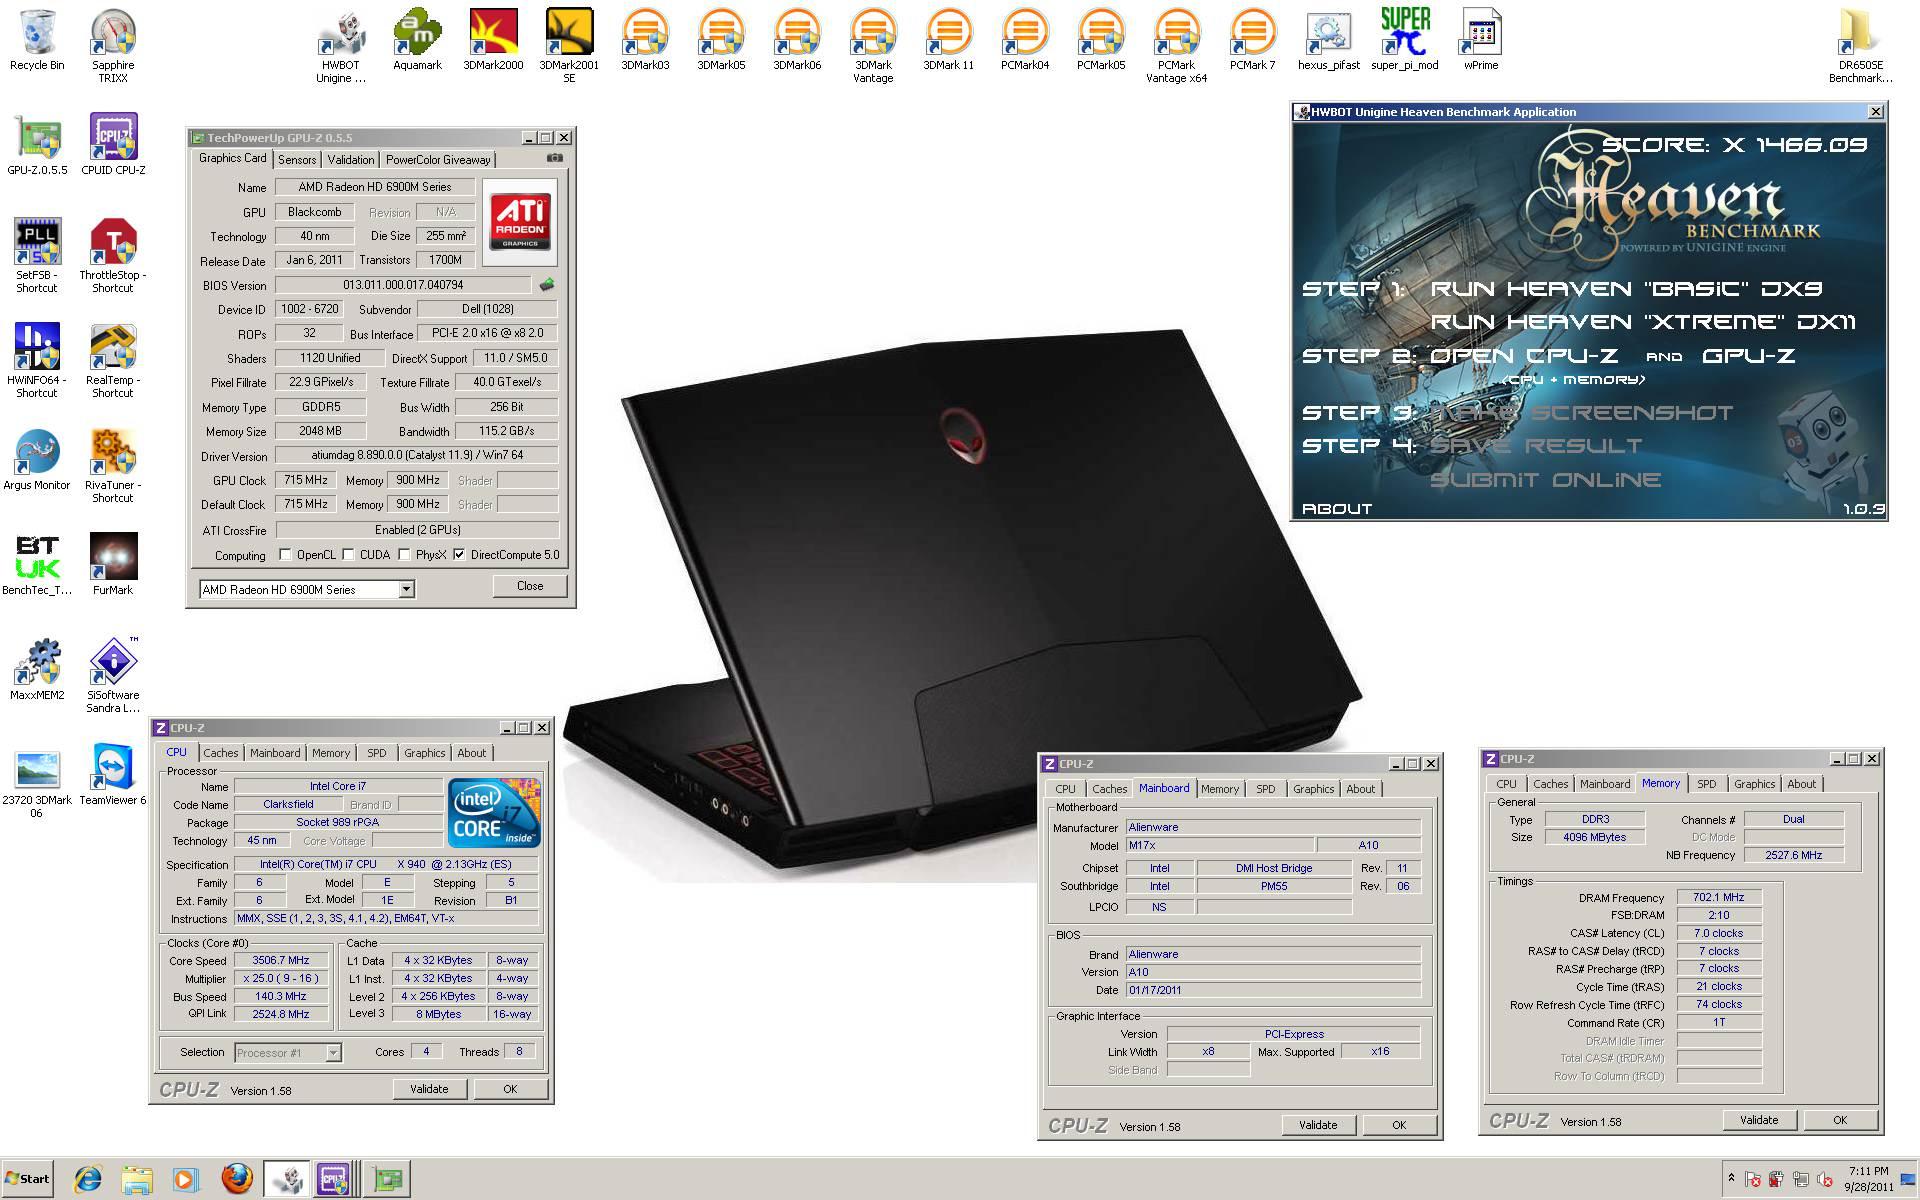Click Validate in Memory CPU-Z window
The height and width of the screenshot is (1200, 1920).
coord(1759,1120)
